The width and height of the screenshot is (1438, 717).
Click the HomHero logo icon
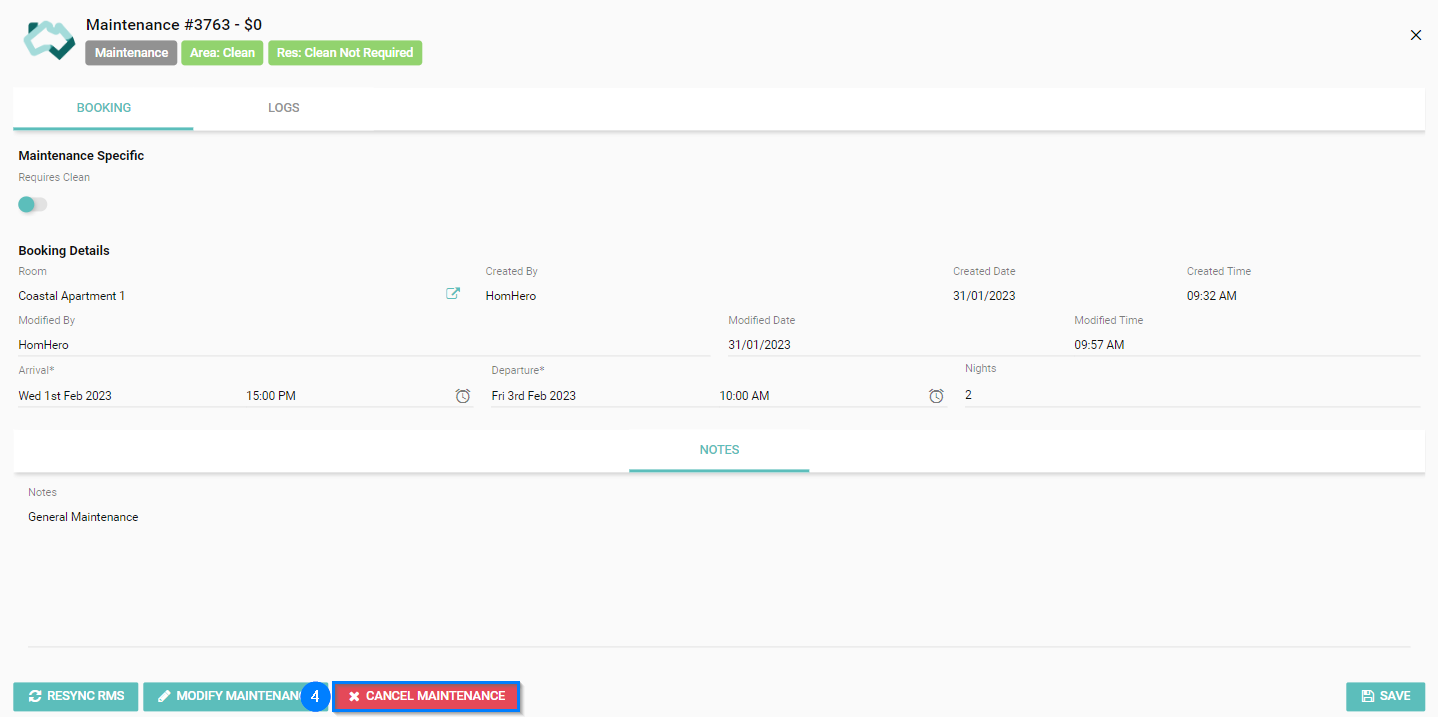[x=49, y=38]
